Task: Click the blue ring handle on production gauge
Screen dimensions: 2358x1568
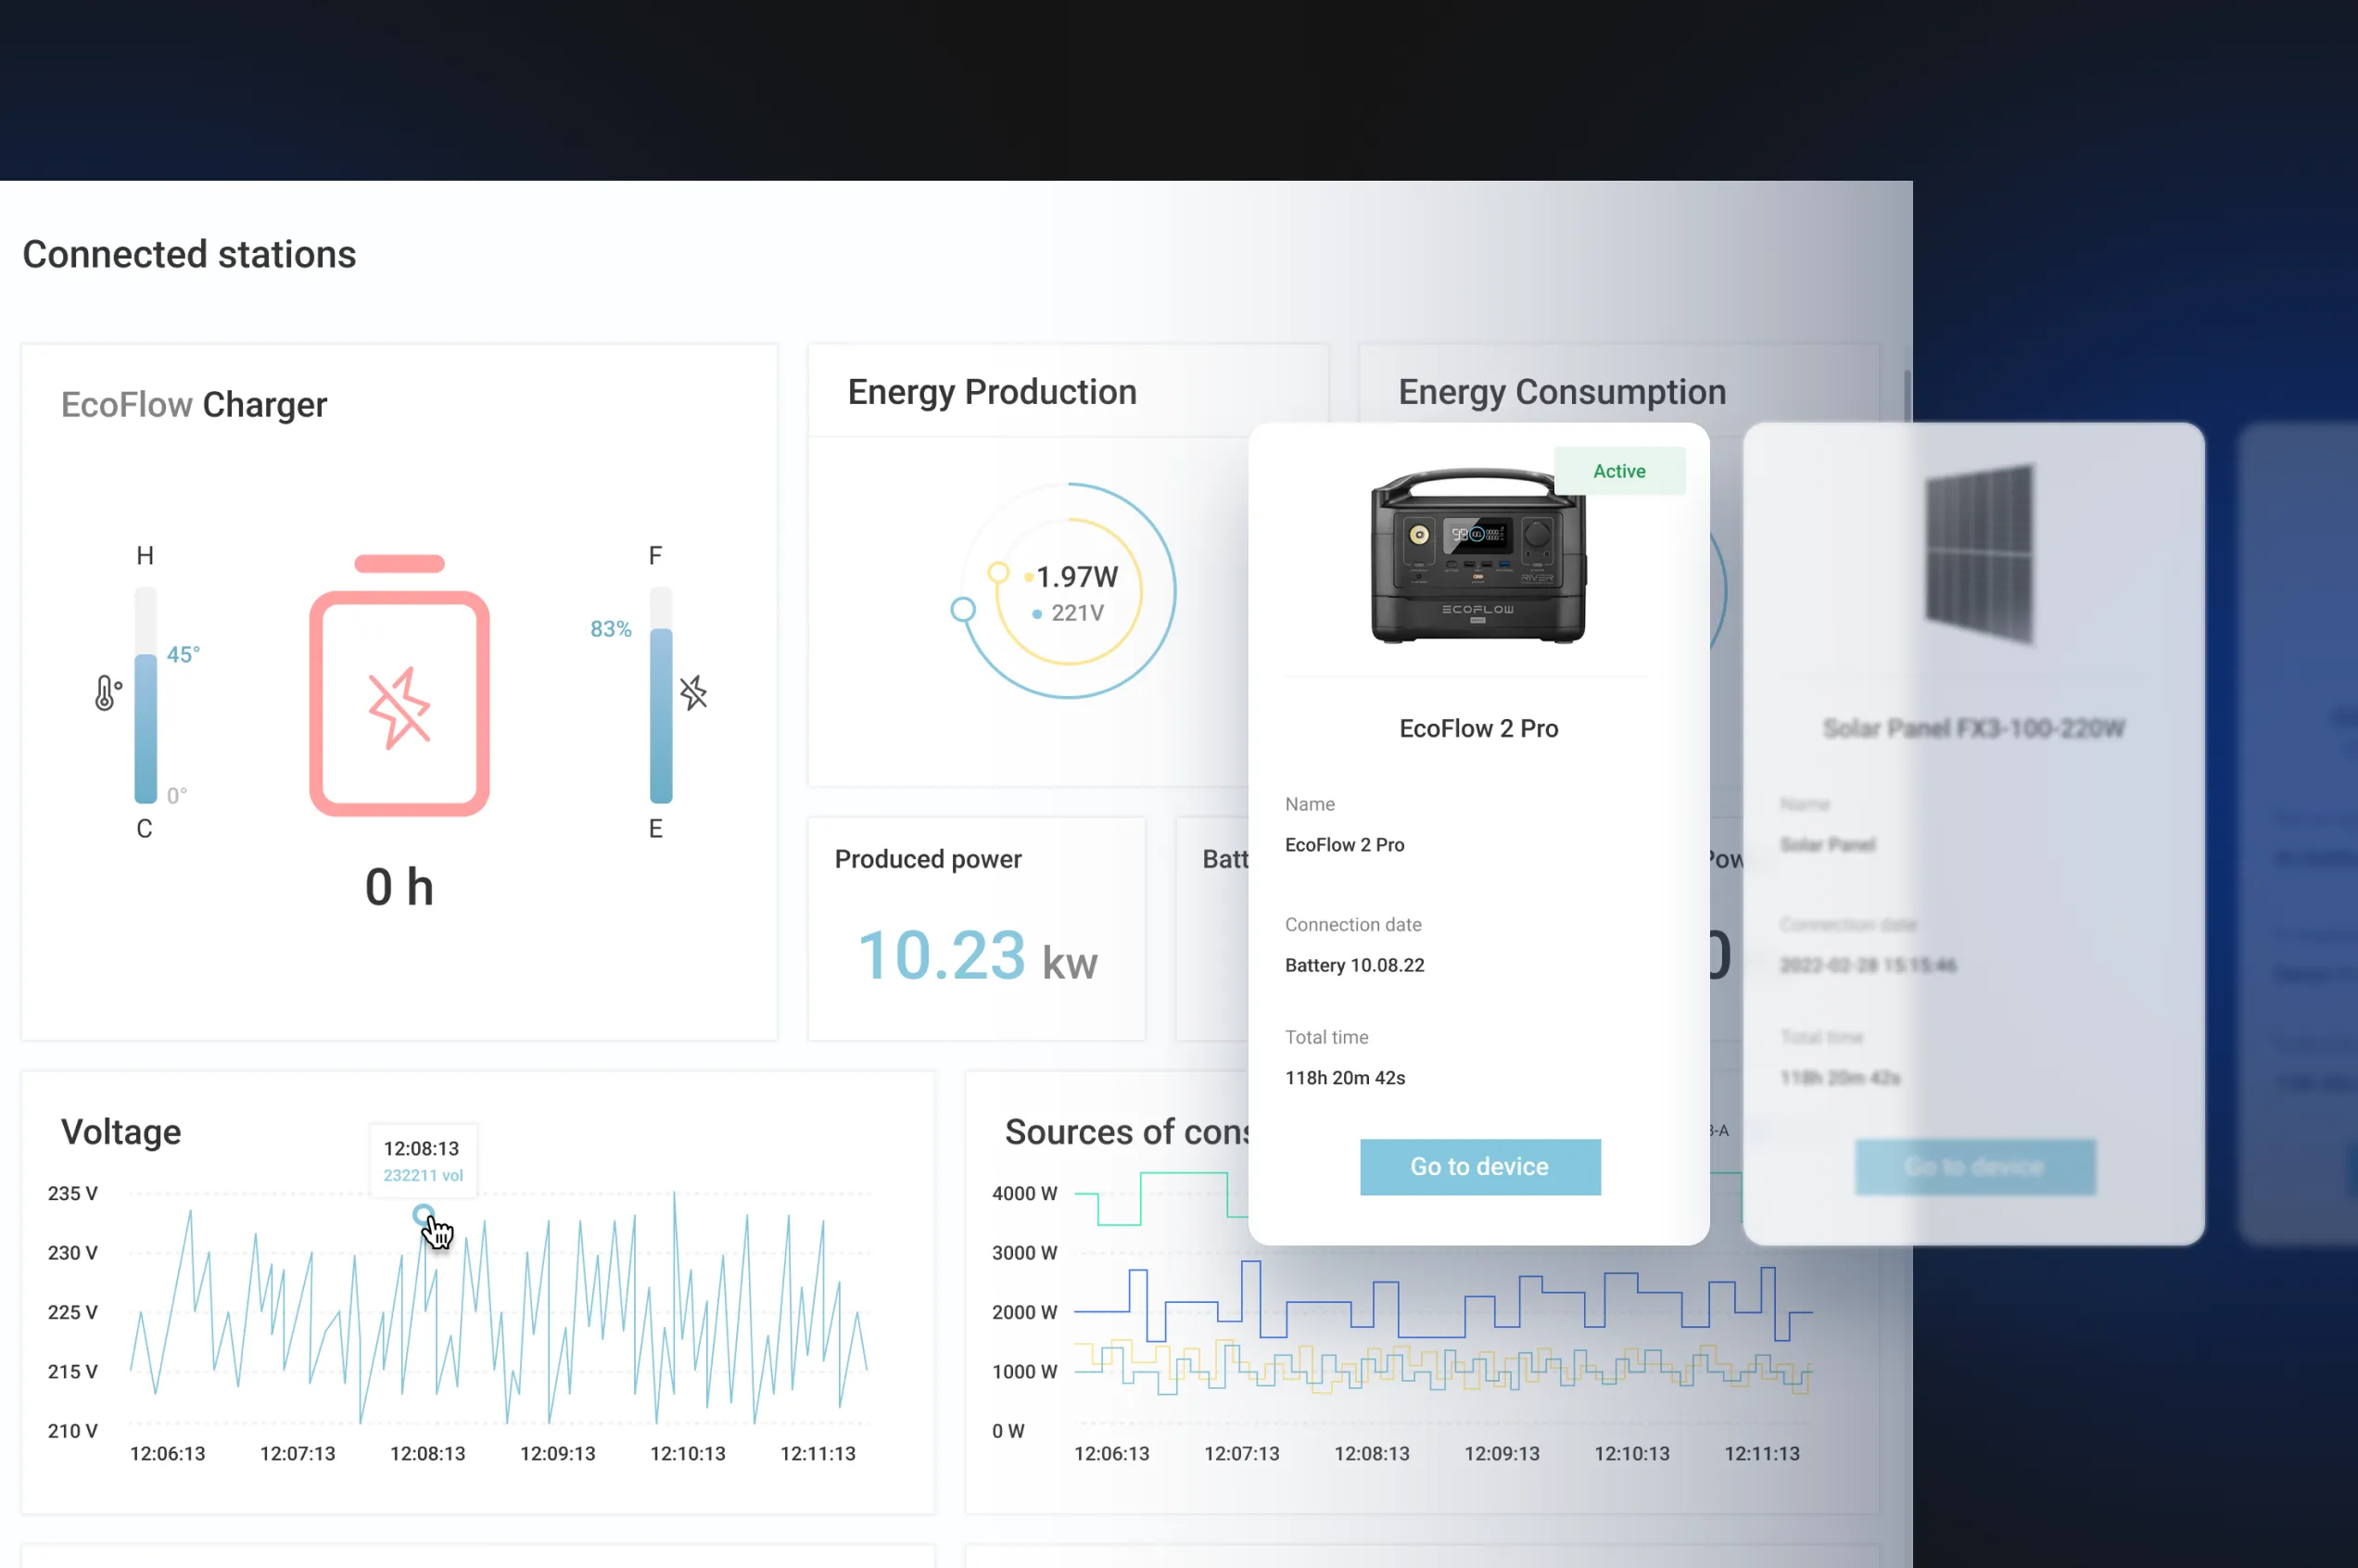Action: point(962,609)
